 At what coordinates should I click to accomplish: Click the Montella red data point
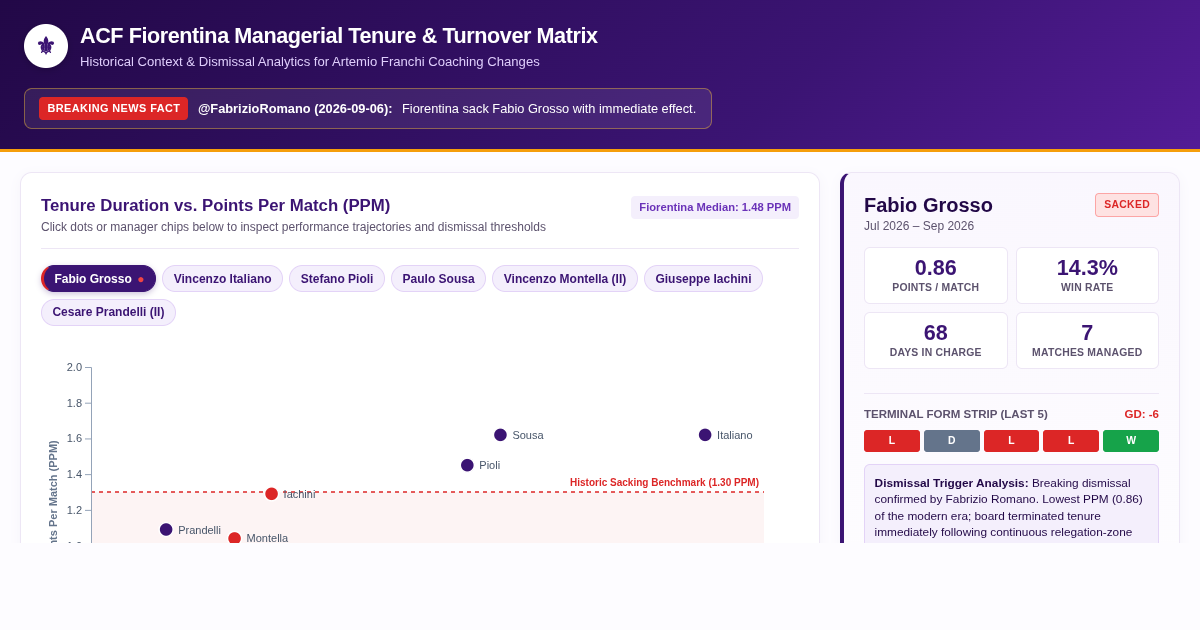click(x=234, y=538)
